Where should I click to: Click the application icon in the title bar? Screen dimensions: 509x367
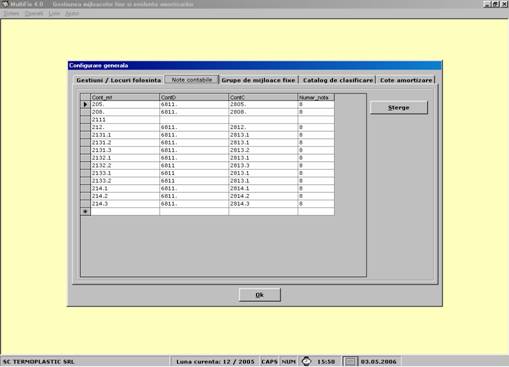click(x=5, y=4)
